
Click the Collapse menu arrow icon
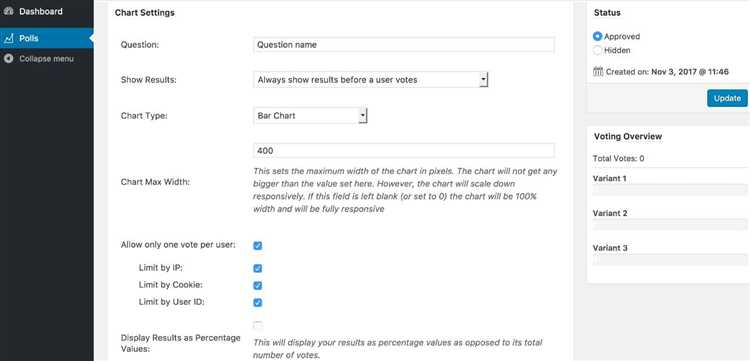8,59
